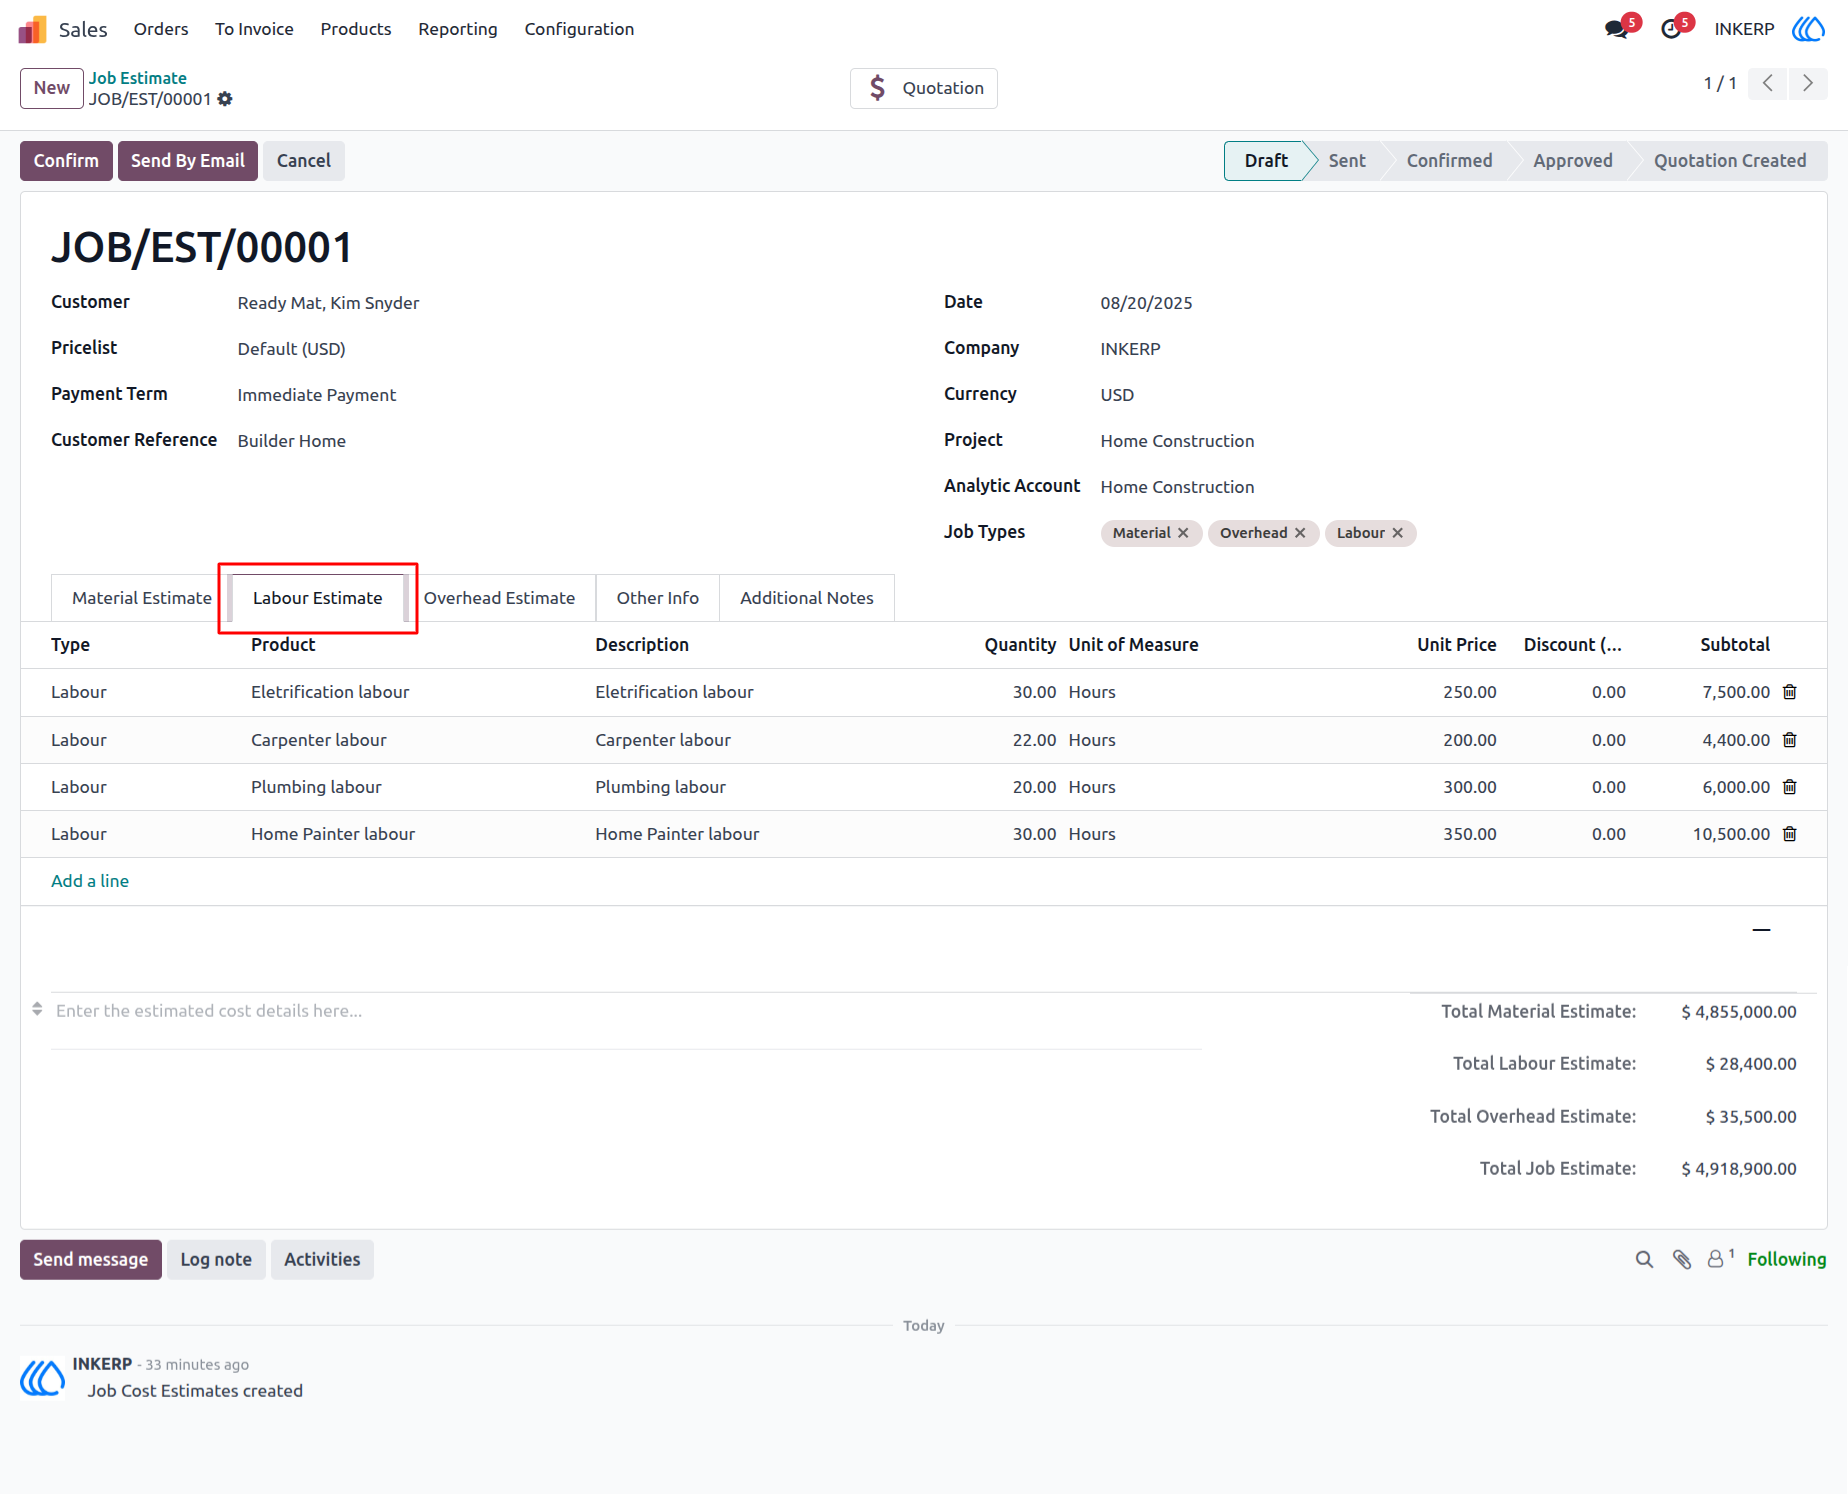1848x1495 pixels.
Task: Open the Configuration menu
Action: tap(579, 29)
